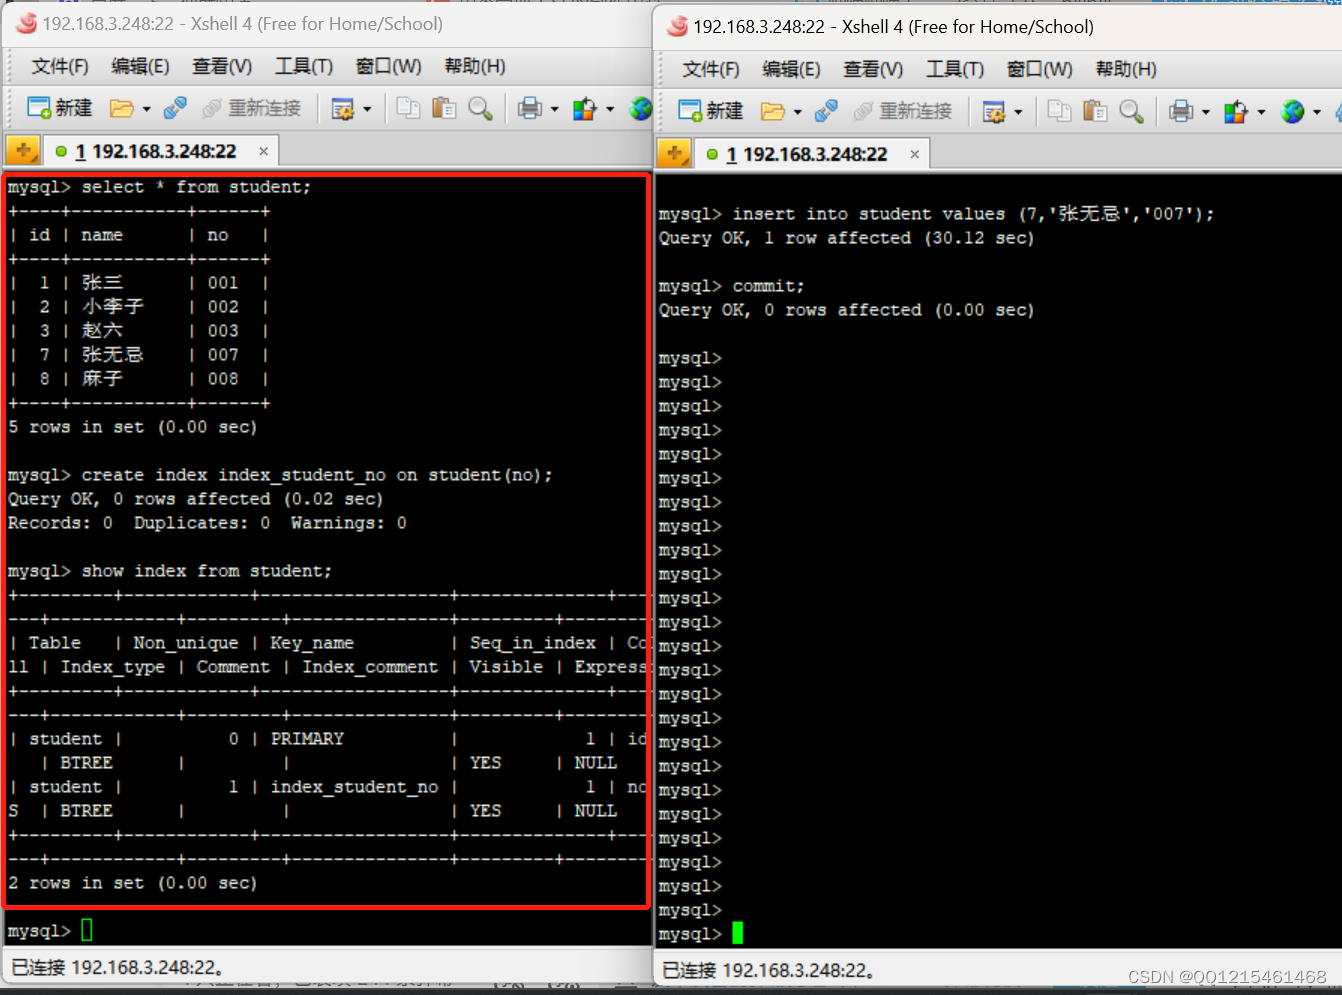This screenshot has height=995, width=1342.
Task: Click session properties icon in right window
Action: tap(994, 111)
